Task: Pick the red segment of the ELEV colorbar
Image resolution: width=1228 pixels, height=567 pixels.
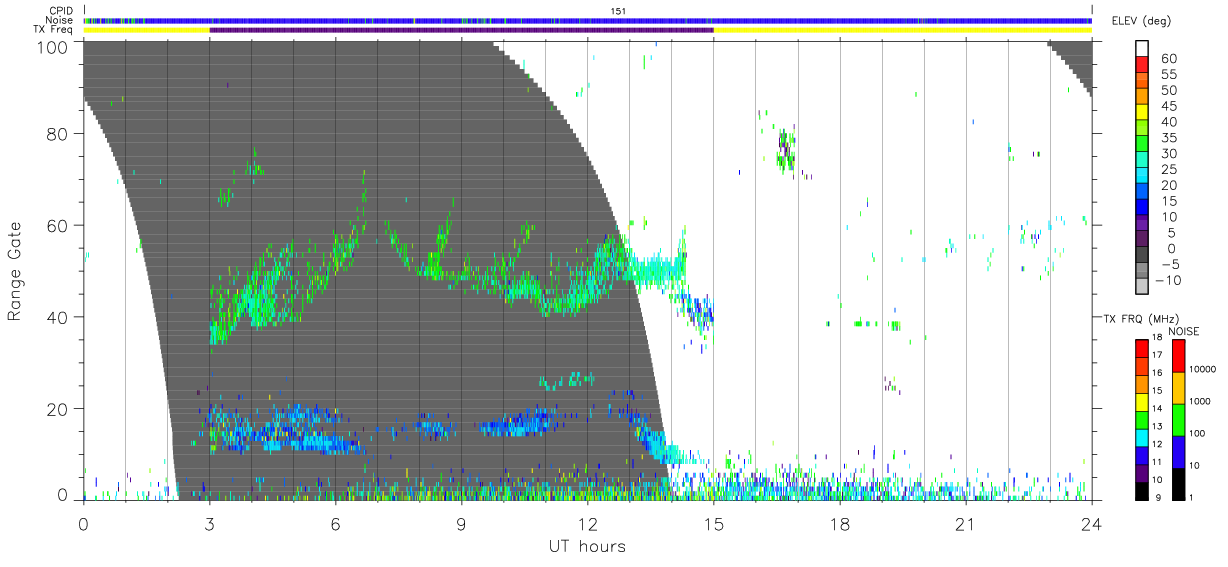Action: point(1143,63)
